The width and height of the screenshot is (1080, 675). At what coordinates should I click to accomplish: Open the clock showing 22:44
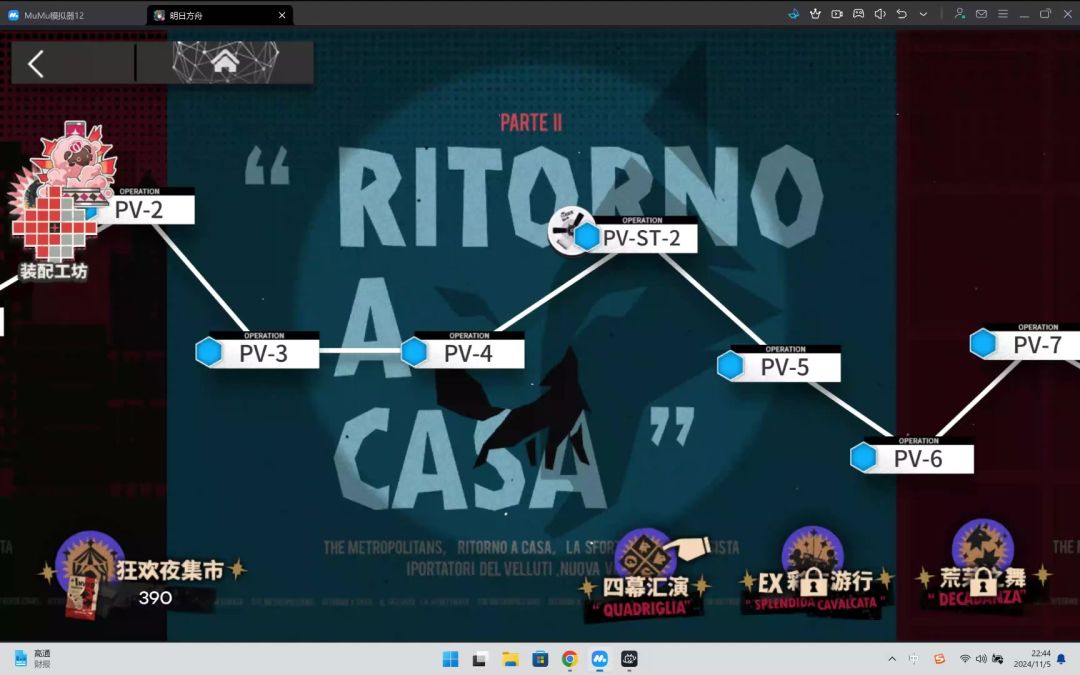click(x=1032, y=658)
